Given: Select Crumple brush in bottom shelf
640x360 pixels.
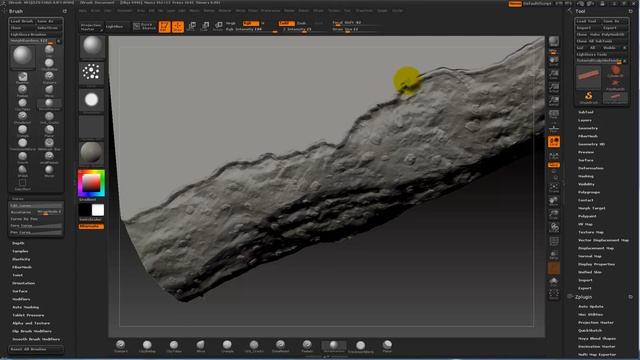Looking at the screenshot, I should tap(227, 346).
